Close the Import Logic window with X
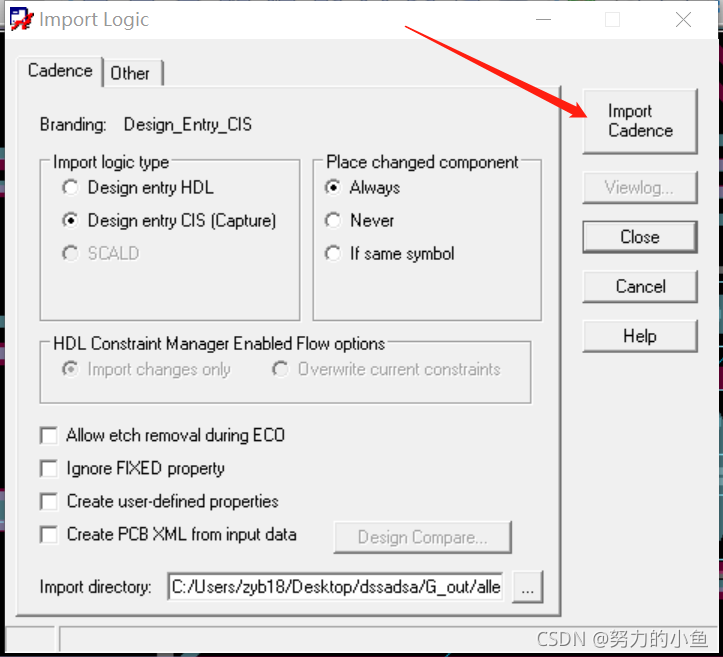723x657 pixels. [683, 19]
